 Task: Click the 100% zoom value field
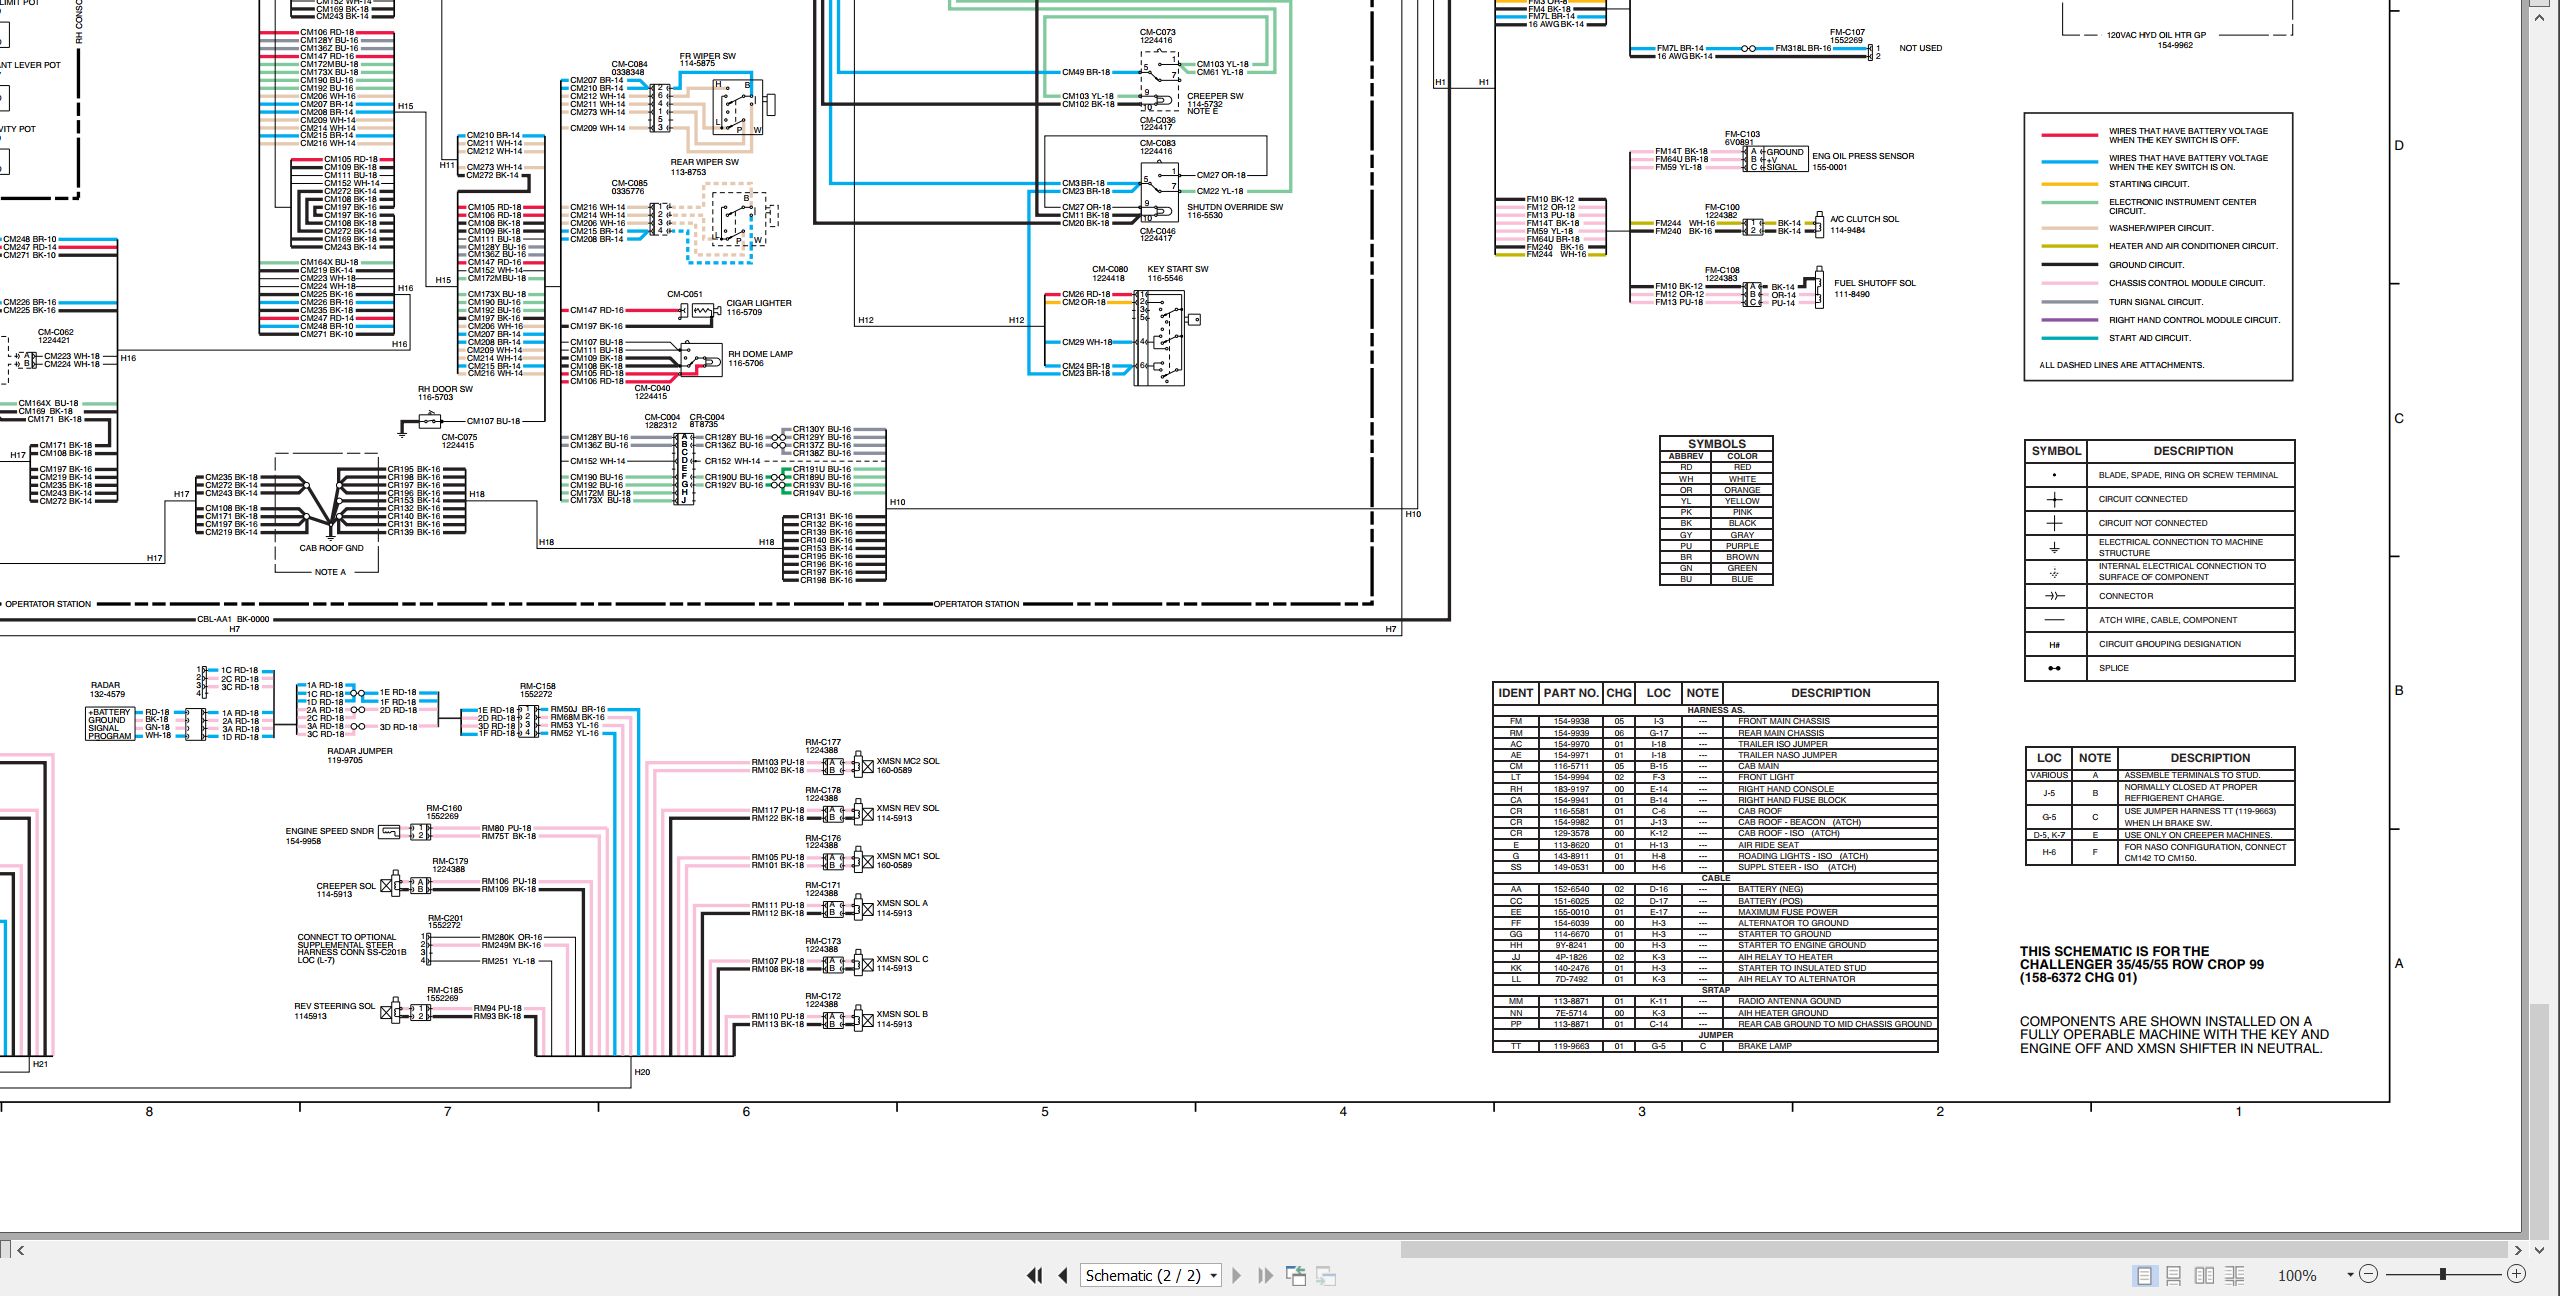click(2298, 1275)
